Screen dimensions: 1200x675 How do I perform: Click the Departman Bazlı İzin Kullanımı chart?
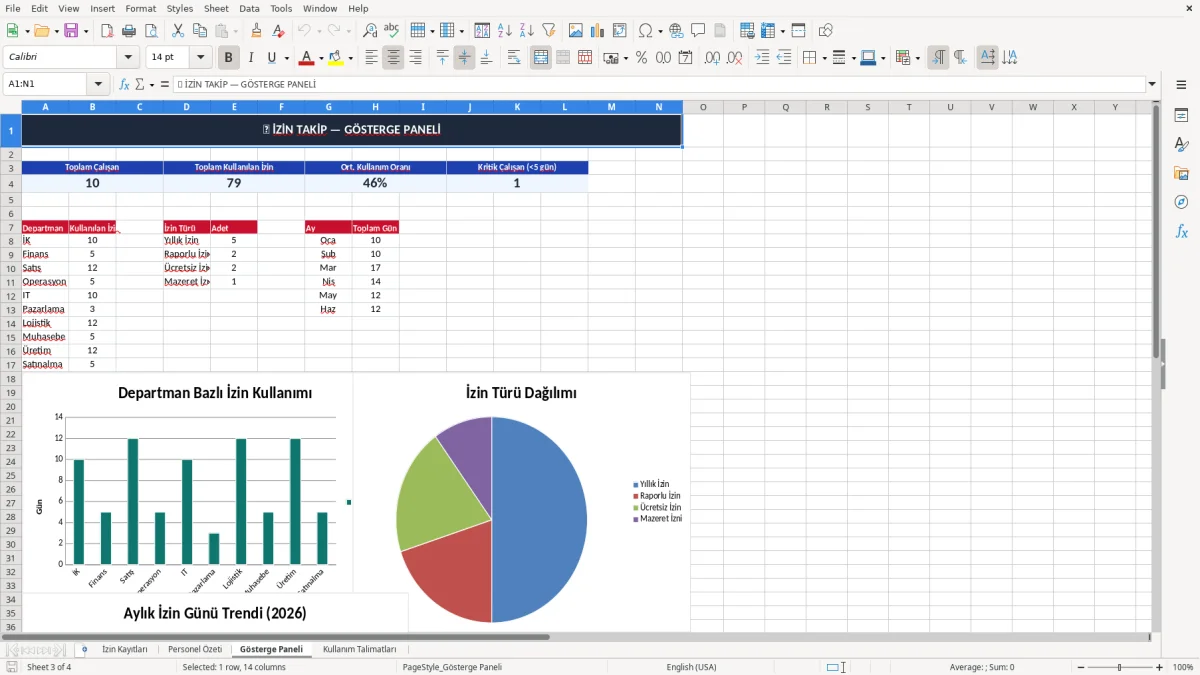pos(186,484)
